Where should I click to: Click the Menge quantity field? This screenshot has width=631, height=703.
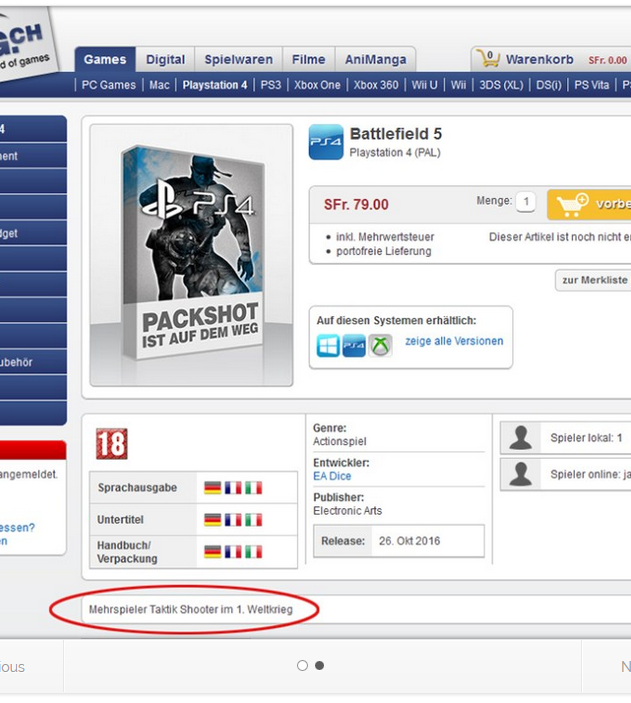(x=526, y=202)
